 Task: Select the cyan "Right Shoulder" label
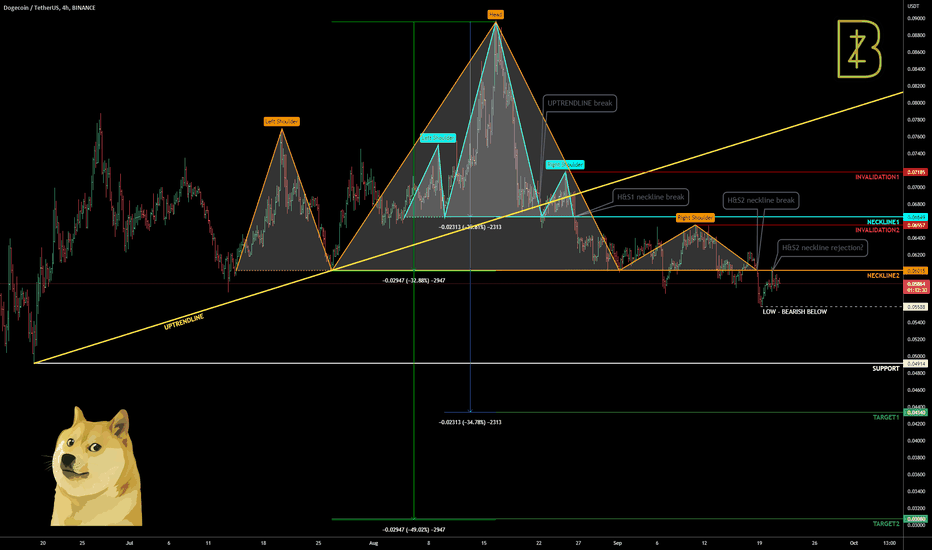coord(565,165)
